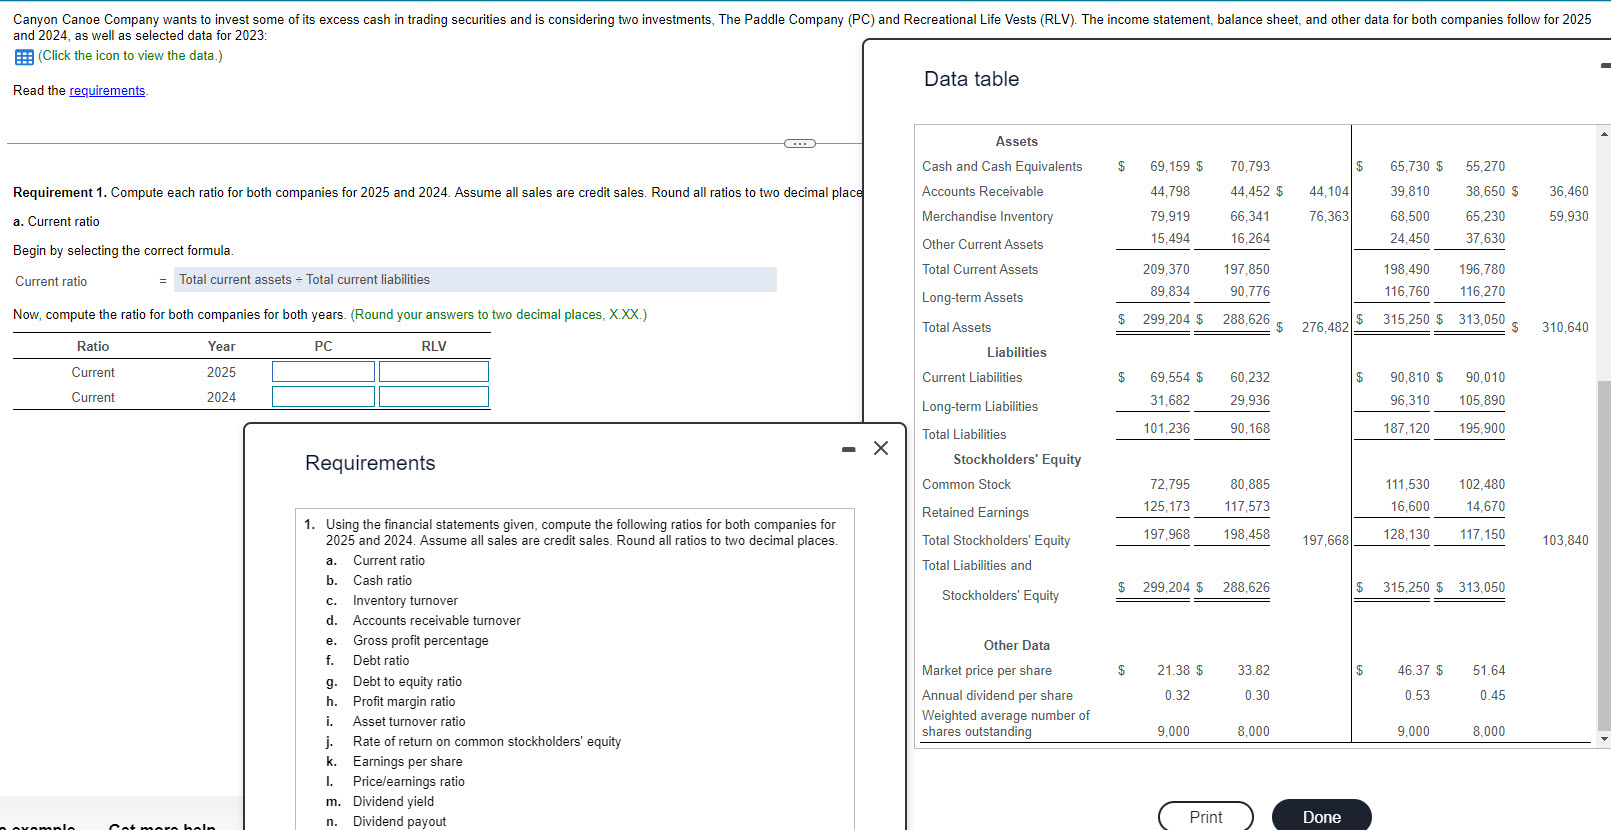Click requirement item Cash ratio
This screenshot has width=1611, height=830.
click(382, 581)
